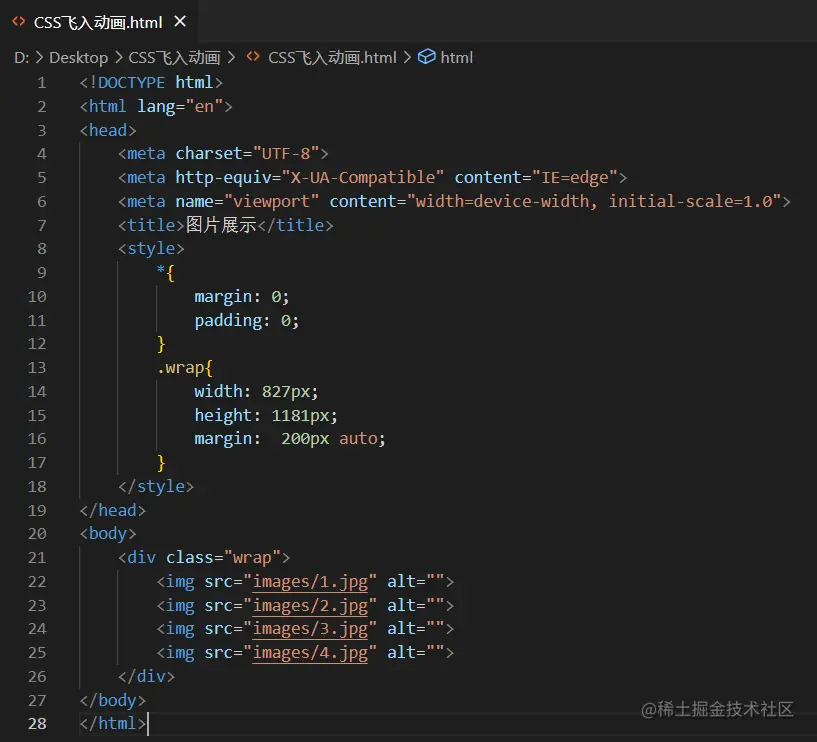Expand the CSS飞入动画 folder breadcrumb
Screen dimensions: 817x742
click(174, 57)
